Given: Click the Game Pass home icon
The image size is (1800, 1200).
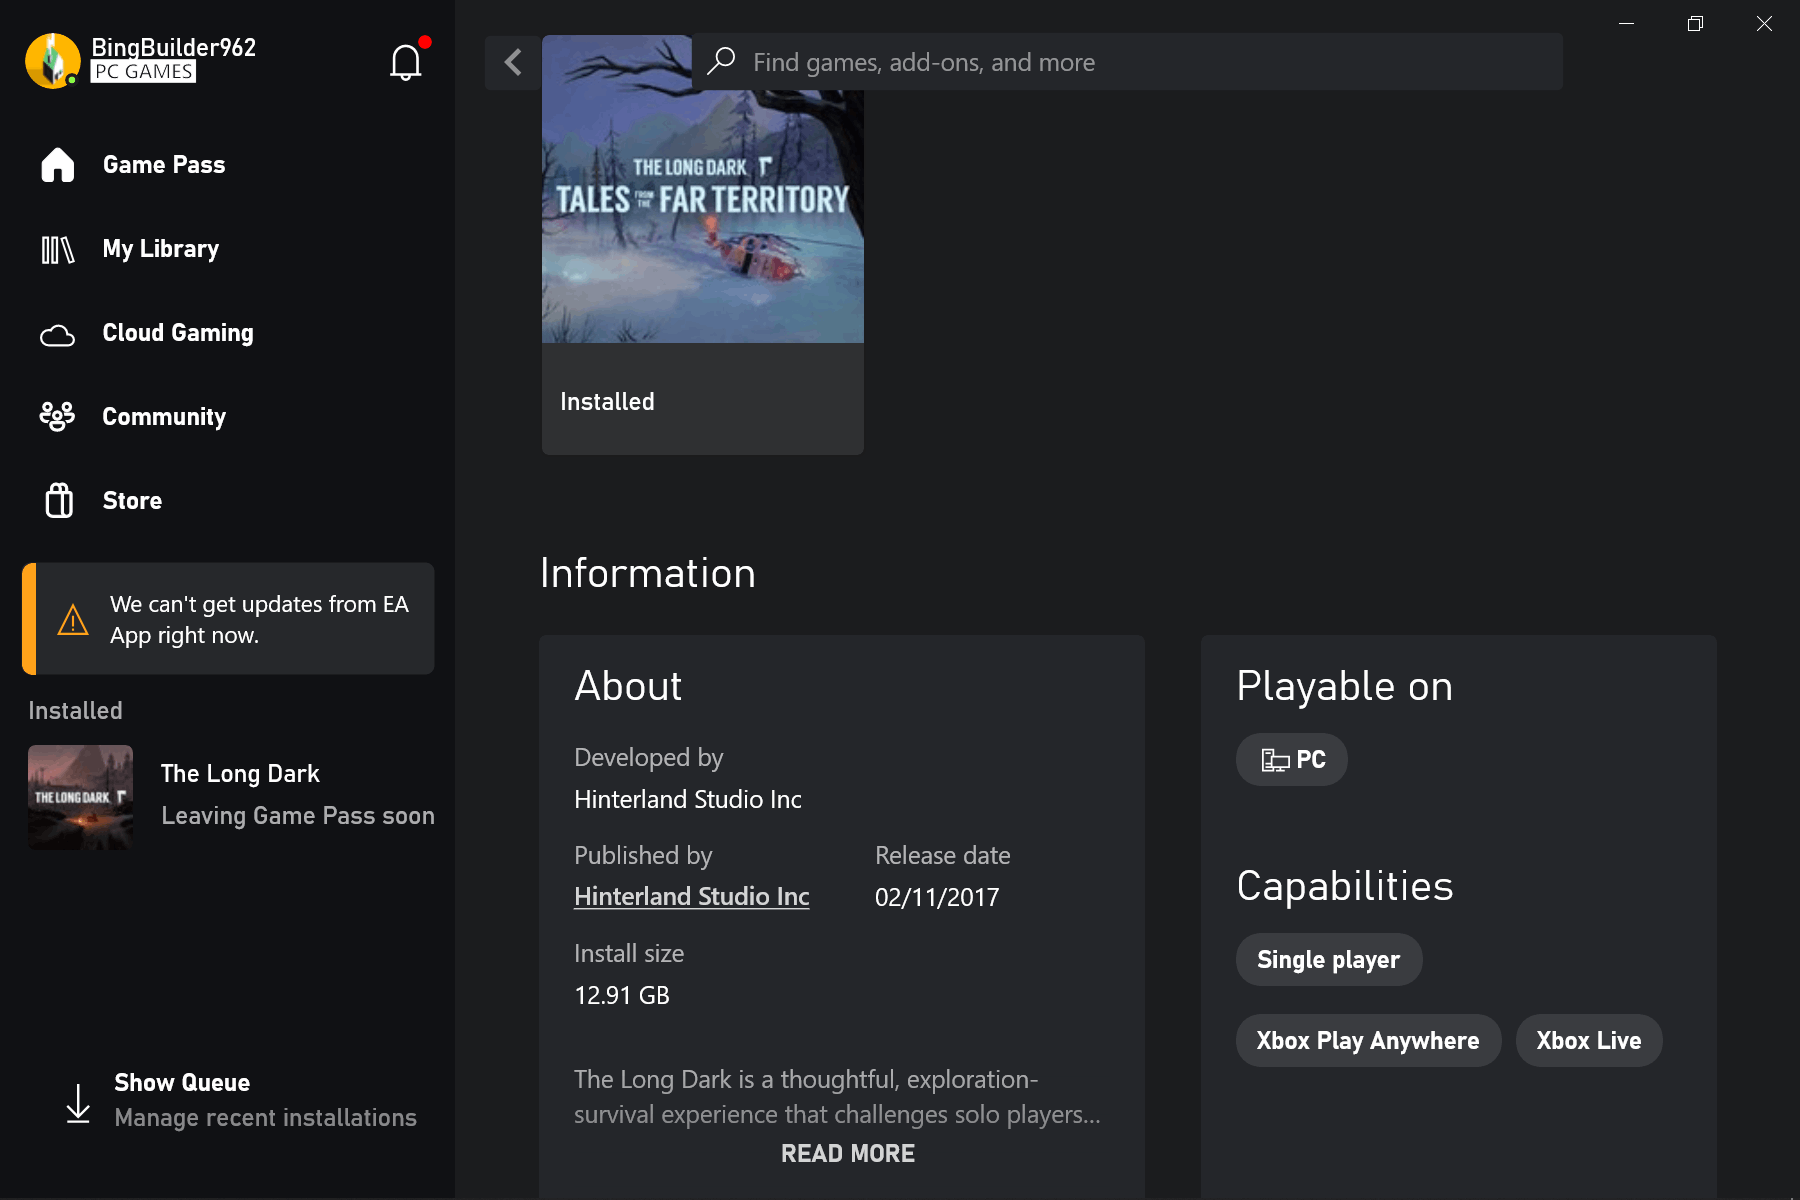Looking at the screenshot, I should [x=58, y=165].
